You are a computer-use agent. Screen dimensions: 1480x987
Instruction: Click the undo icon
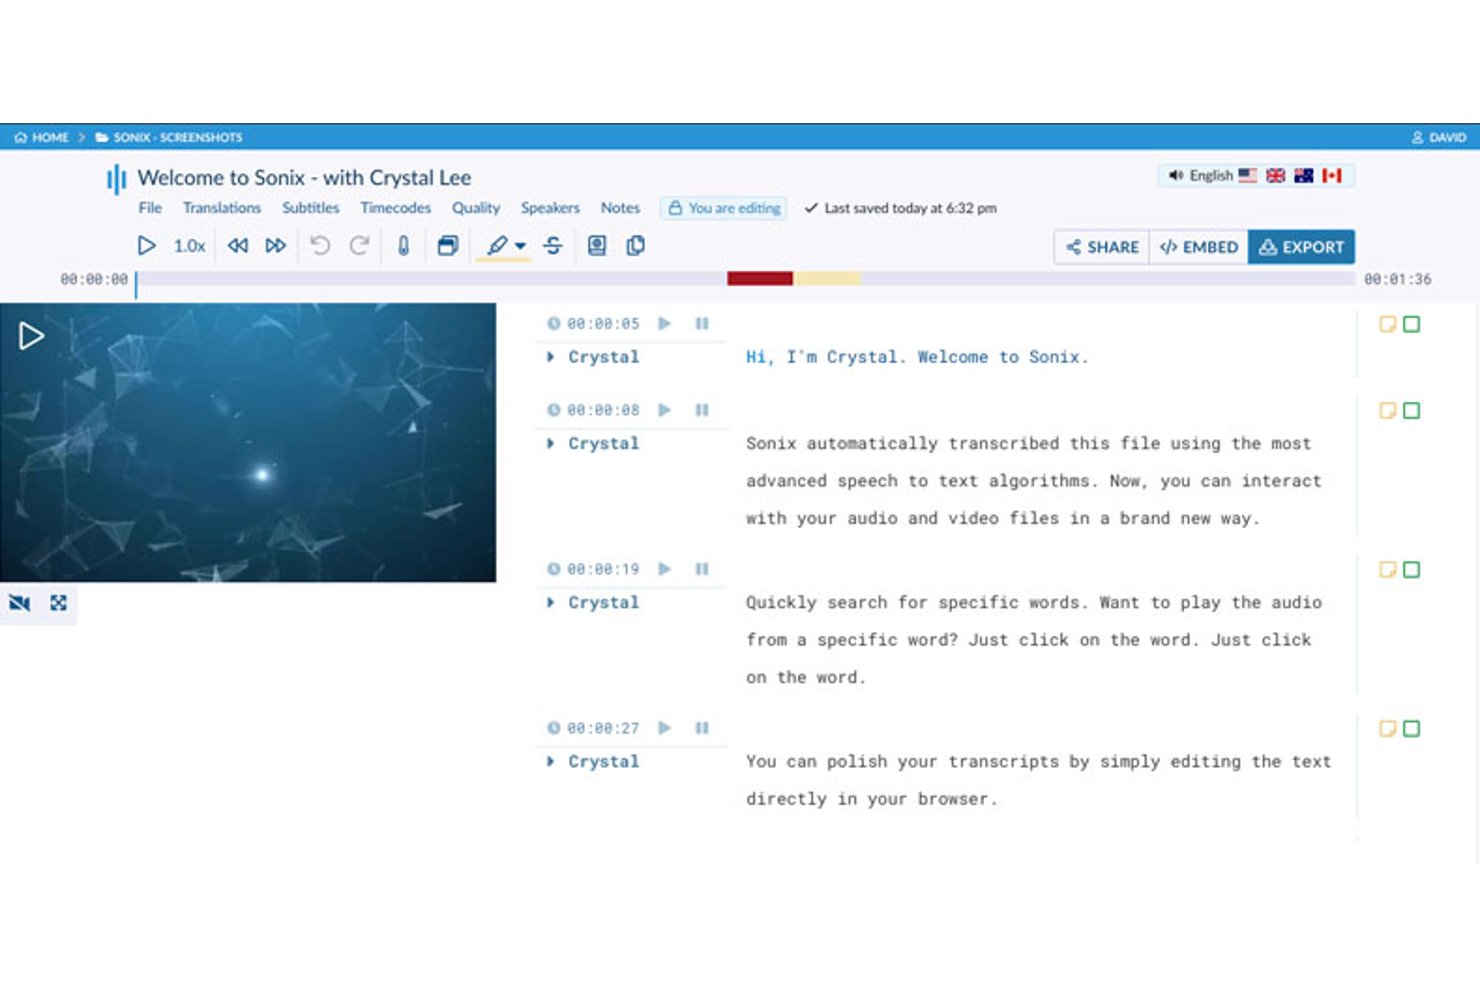[320, 245]
